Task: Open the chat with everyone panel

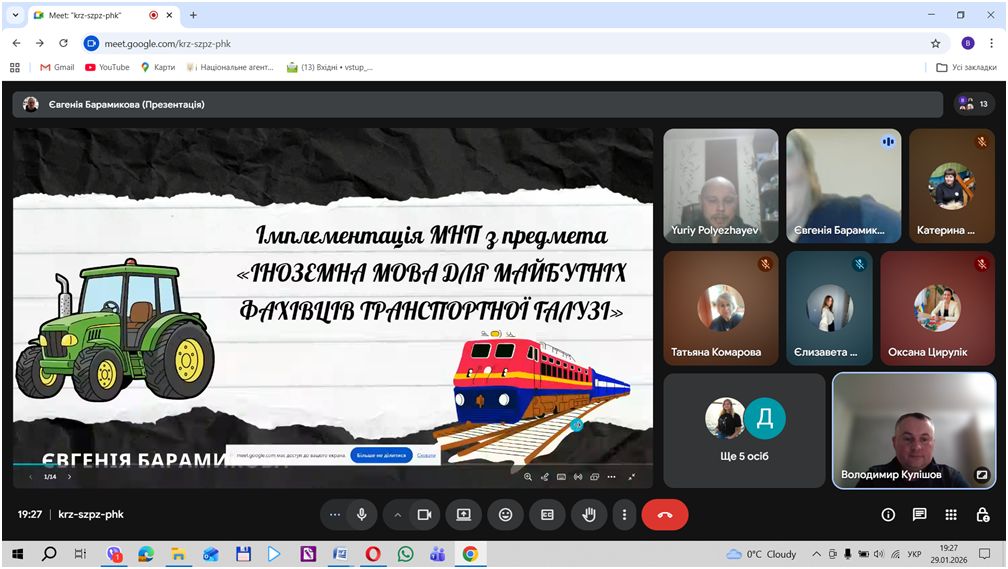Action: point(919,514)
